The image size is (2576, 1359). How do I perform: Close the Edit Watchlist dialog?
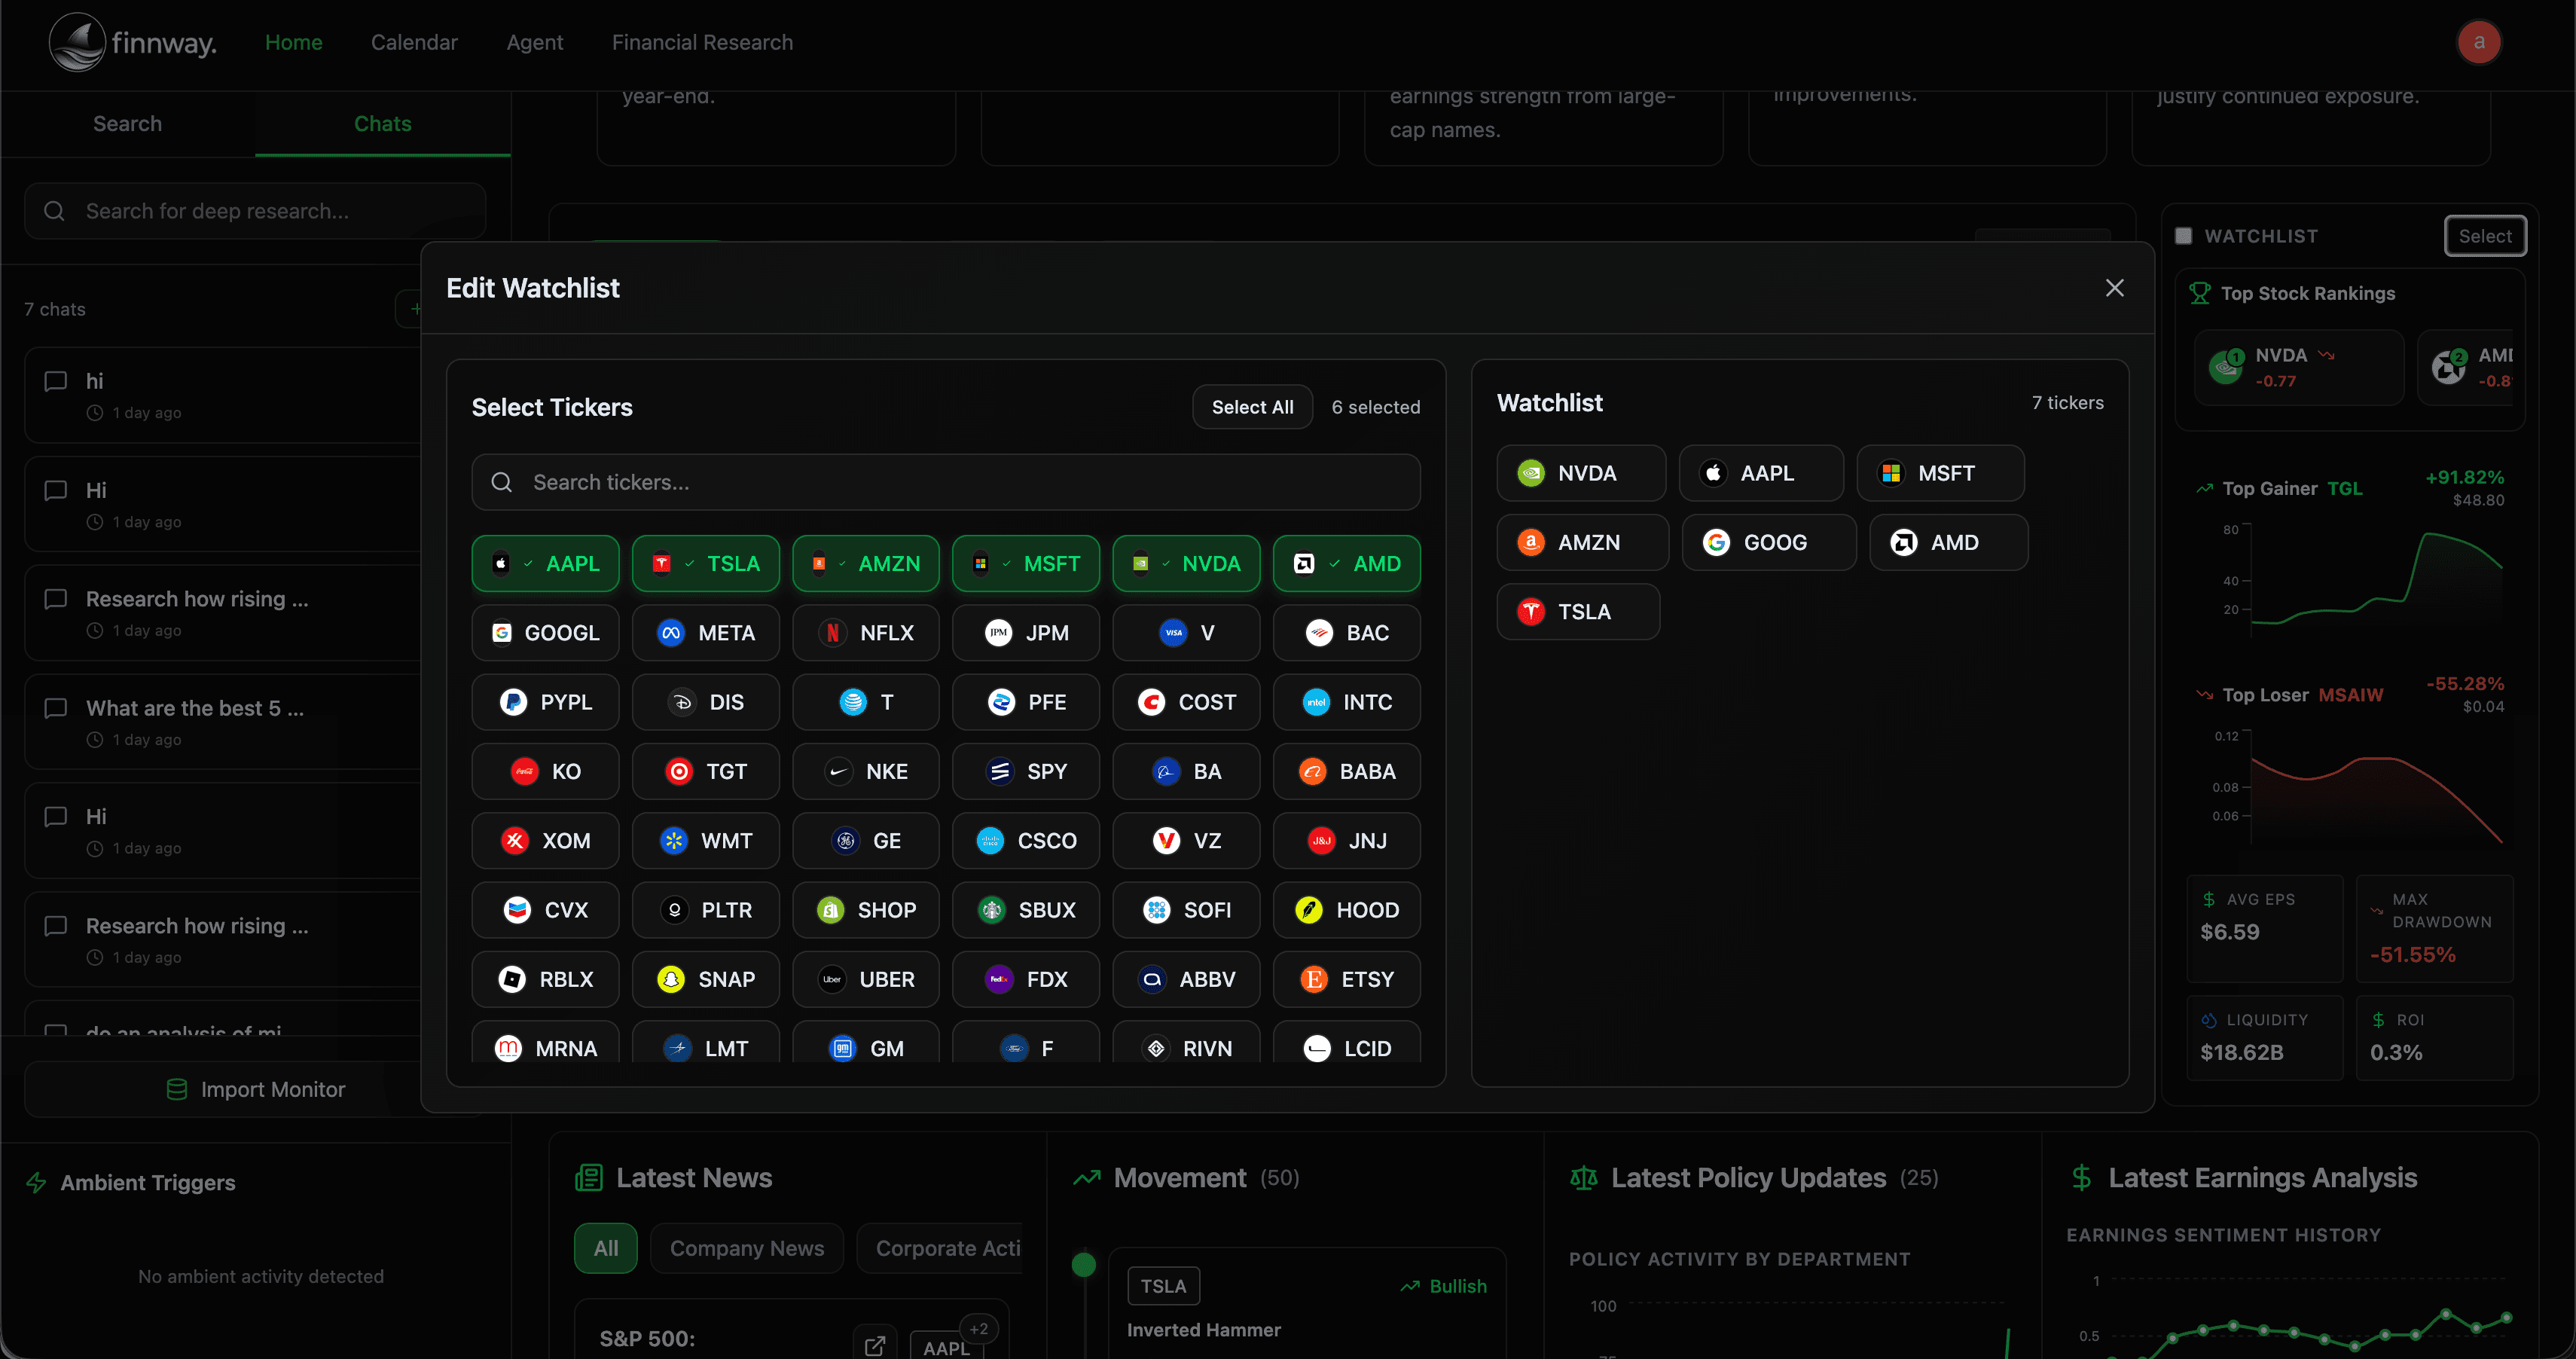pos(2114,288)
